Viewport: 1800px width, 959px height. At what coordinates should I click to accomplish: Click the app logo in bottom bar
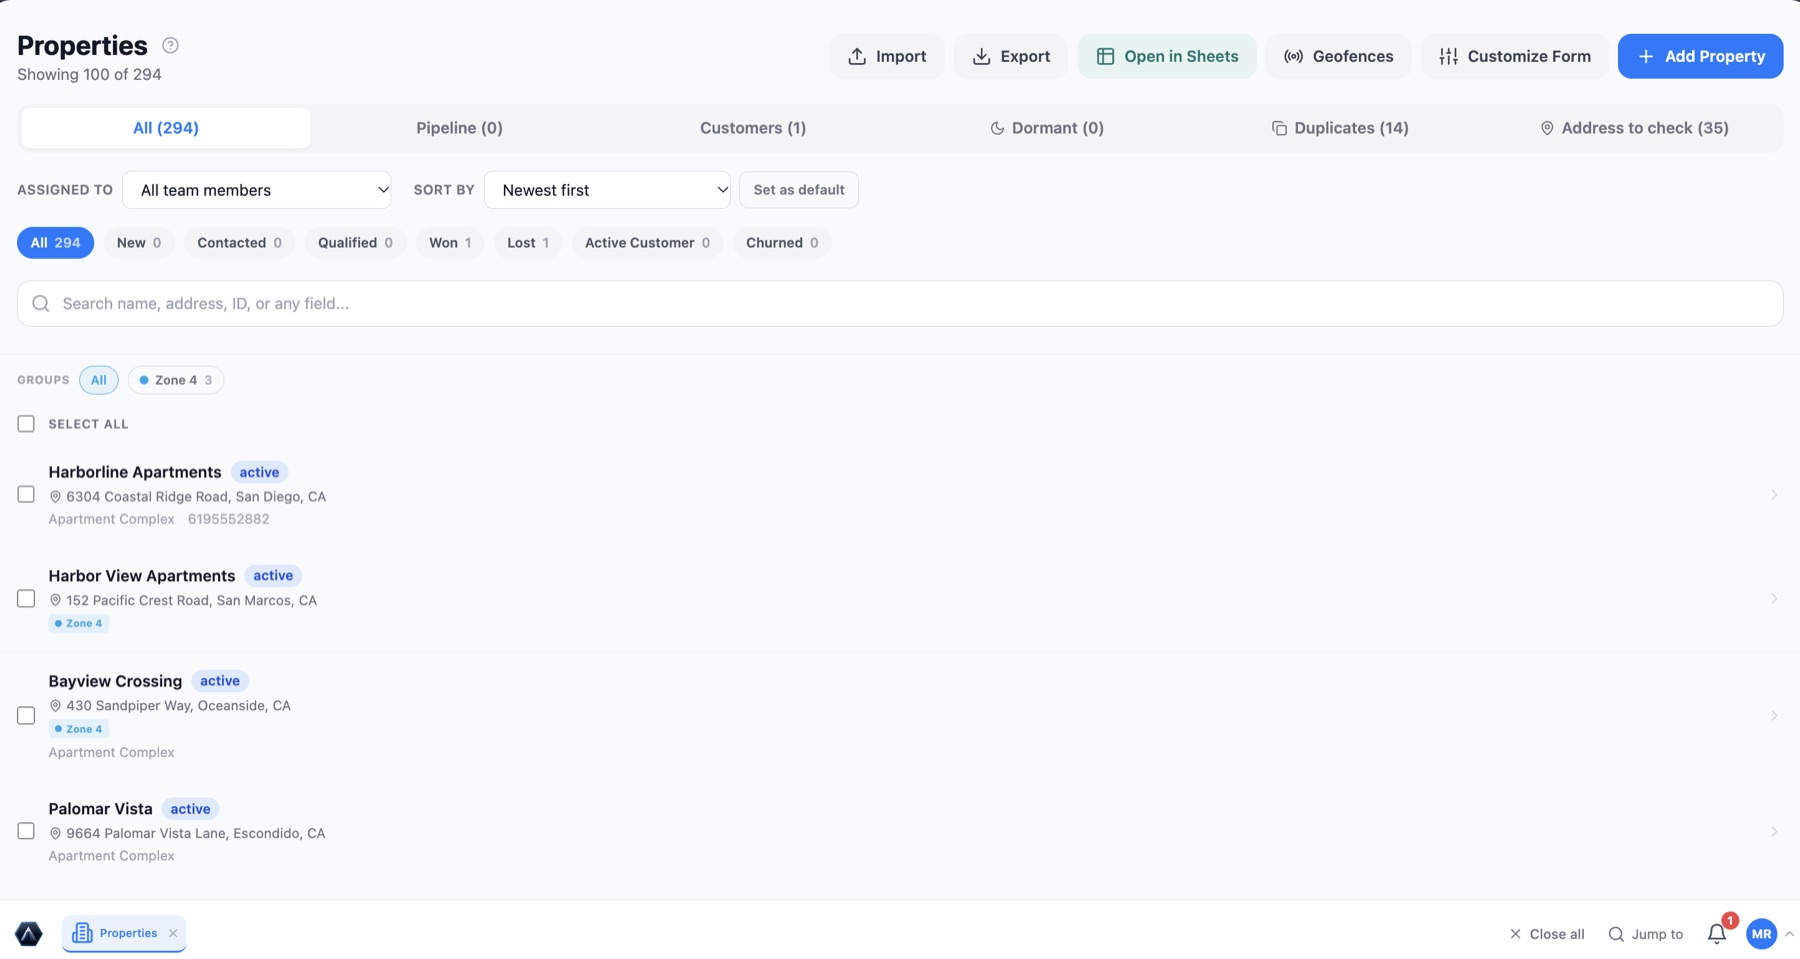click(29, 934)
